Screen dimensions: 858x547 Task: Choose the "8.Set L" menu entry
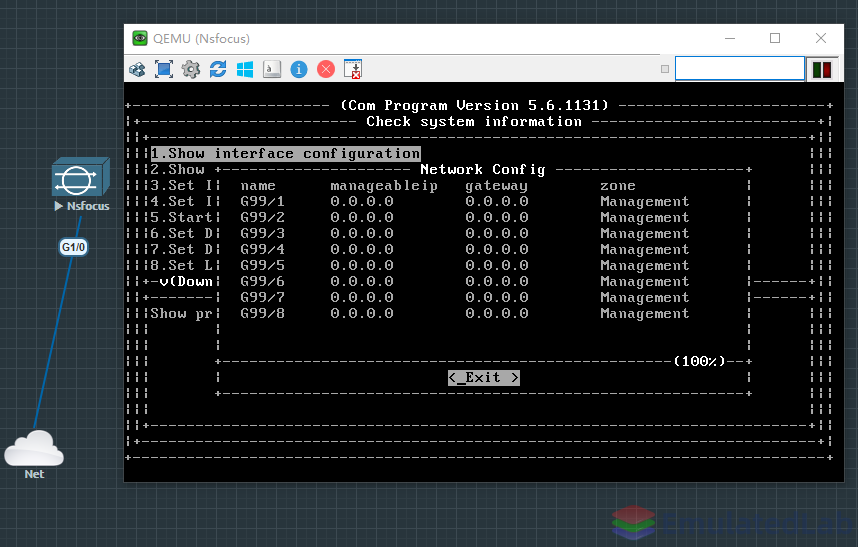click(x=182, y=265)
